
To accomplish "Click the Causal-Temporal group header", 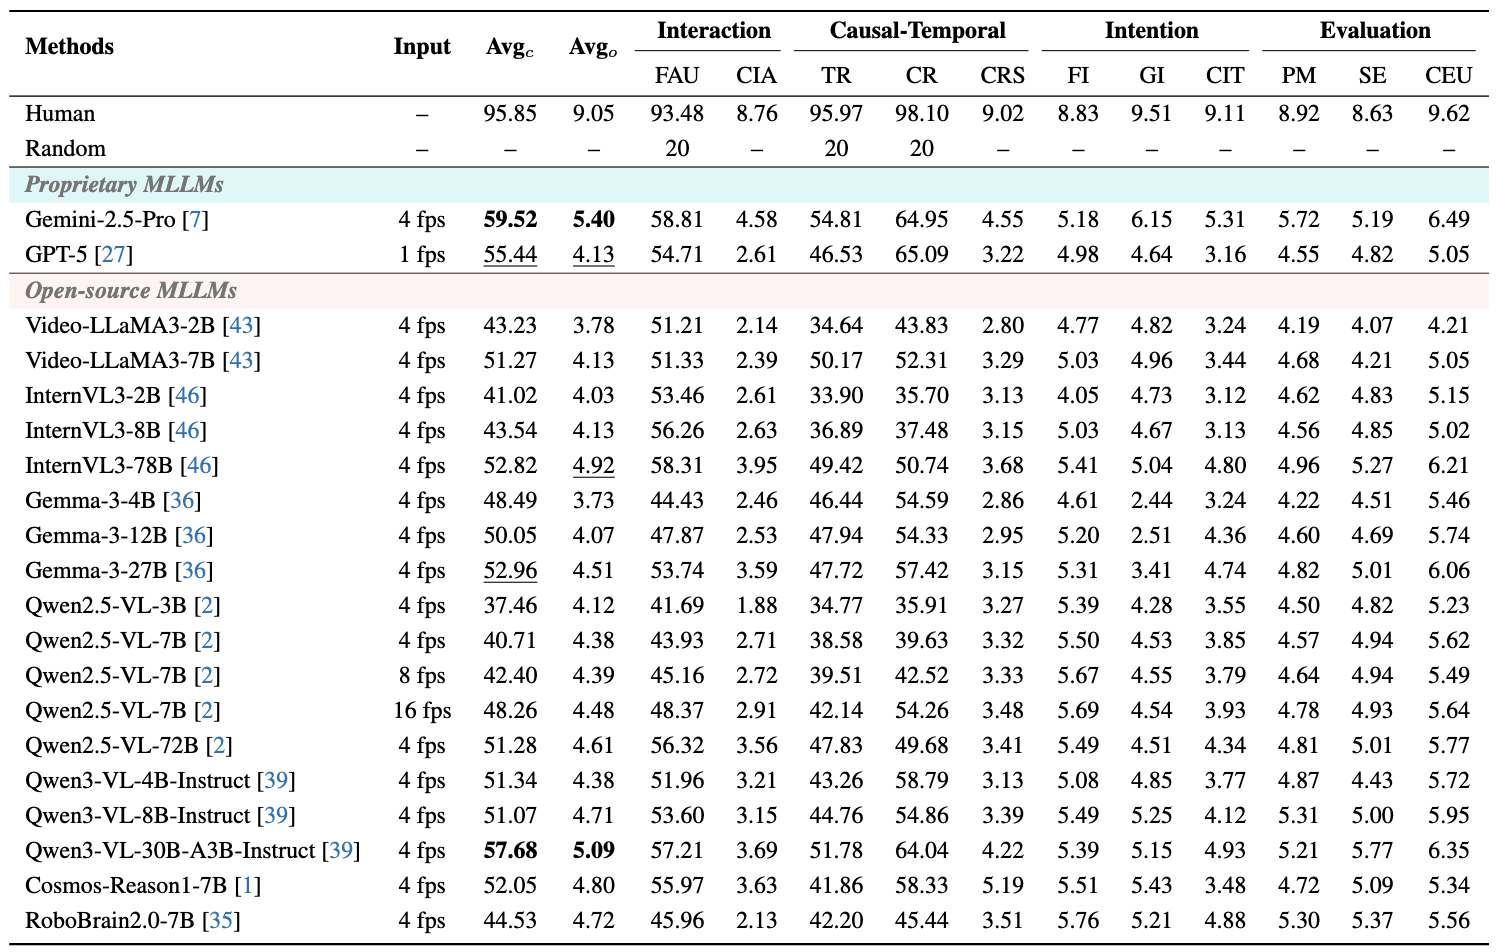I will tap(917, 31).
